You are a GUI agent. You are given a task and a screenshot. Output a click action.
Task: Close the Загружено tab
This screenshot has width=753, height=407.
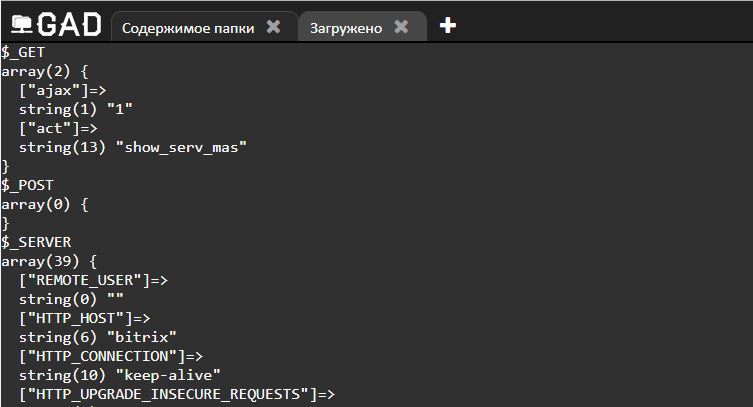pyautogui.click(x=401, y=26)
